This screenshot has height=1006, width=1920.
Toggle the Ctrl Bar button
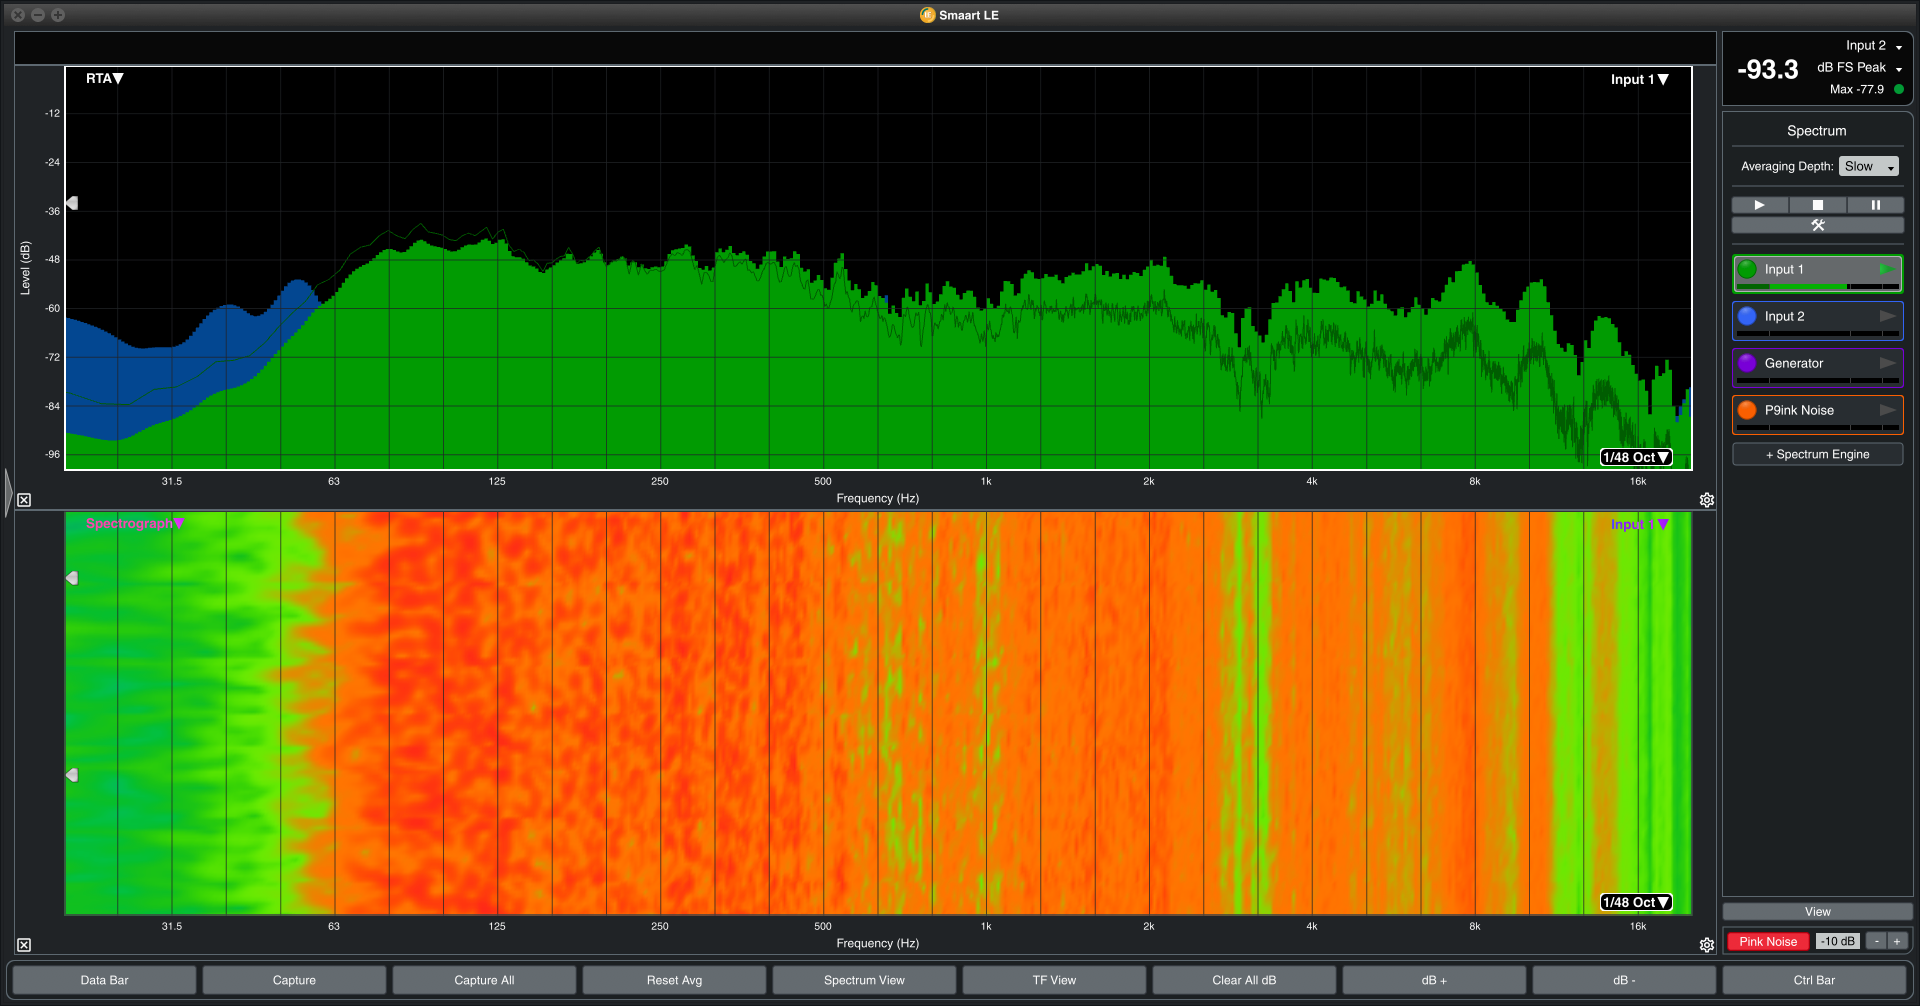pyautogui.click(x=1814, y=980)
